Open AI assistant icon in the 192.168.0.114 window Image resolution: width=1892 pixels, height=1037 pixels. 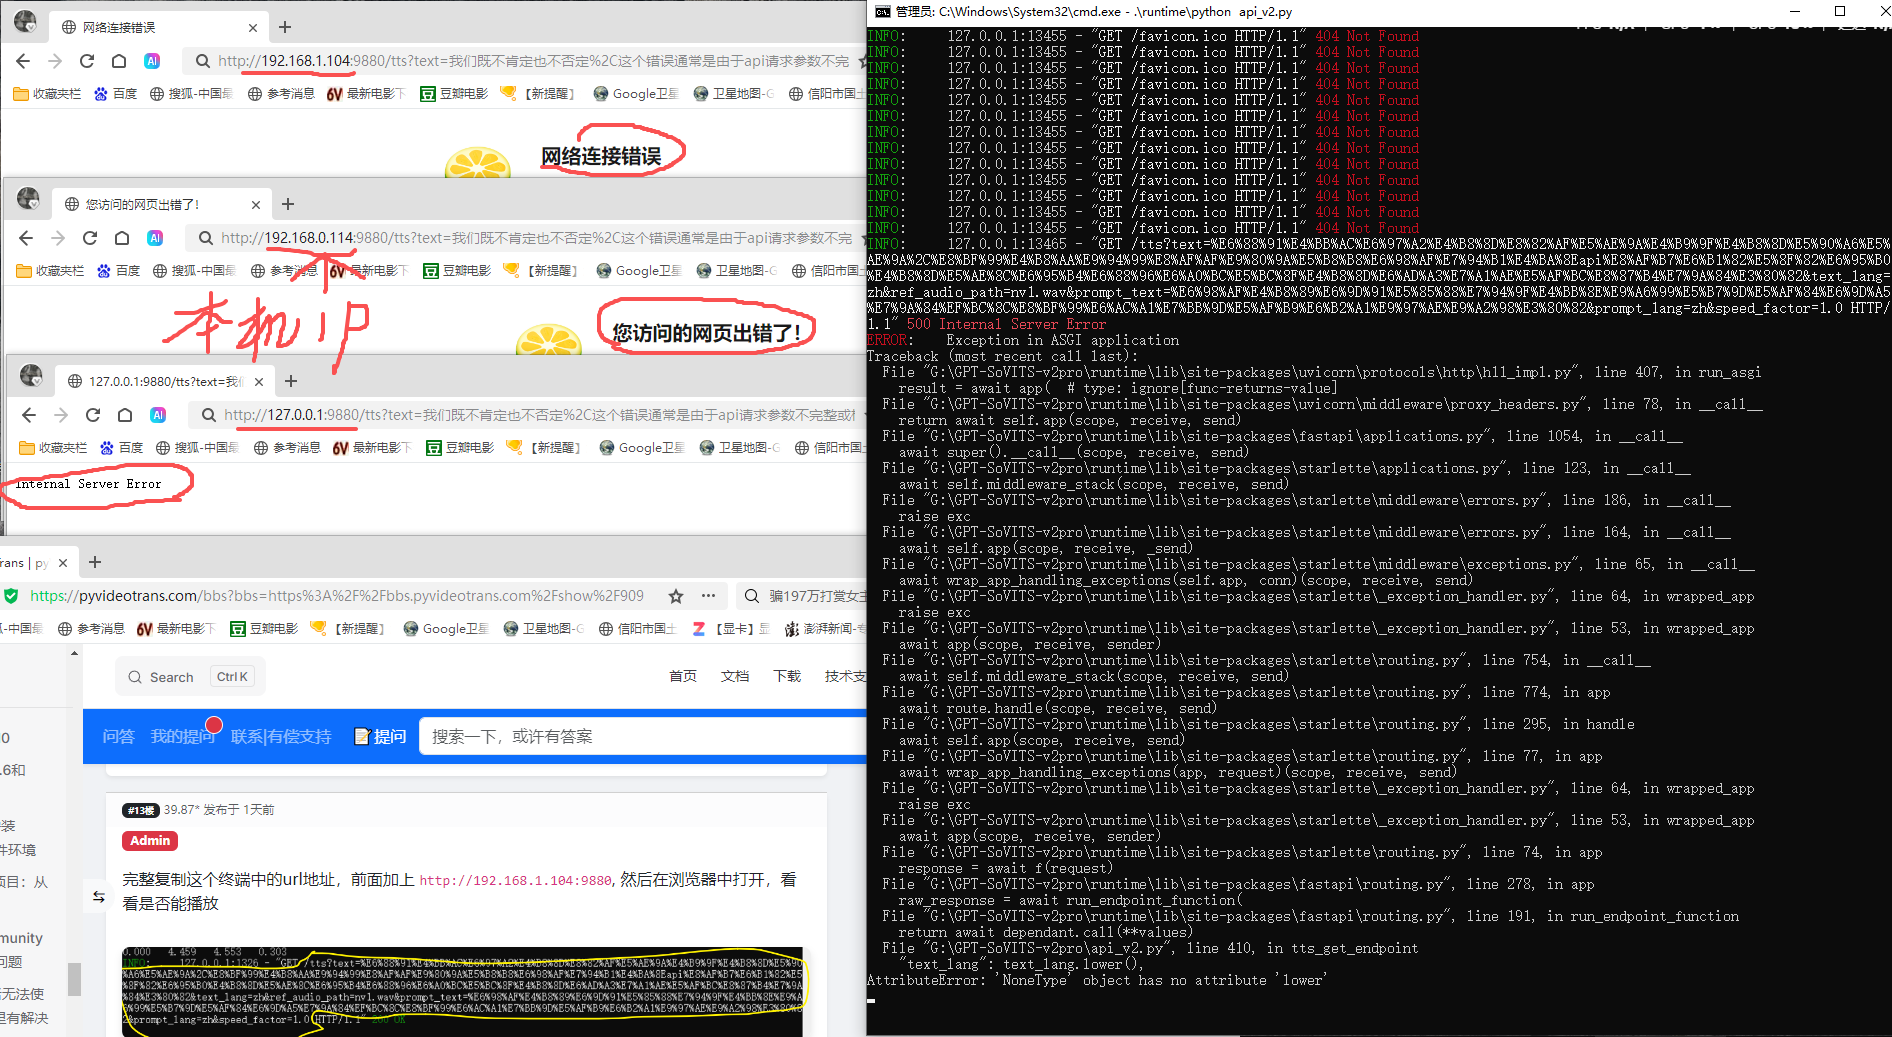point(155,238)
